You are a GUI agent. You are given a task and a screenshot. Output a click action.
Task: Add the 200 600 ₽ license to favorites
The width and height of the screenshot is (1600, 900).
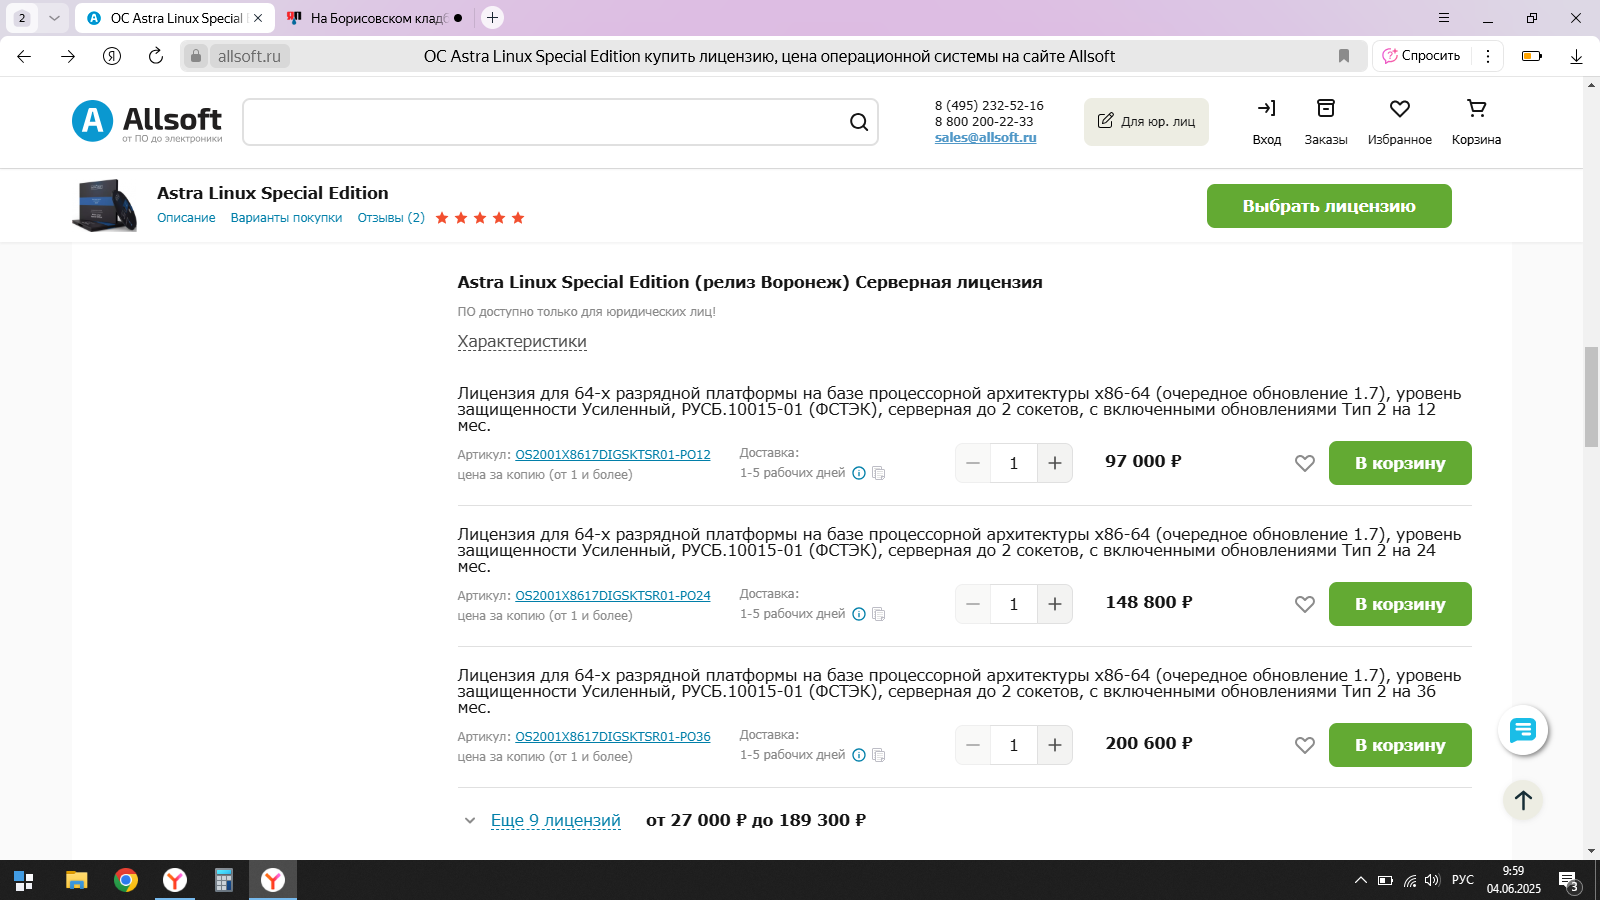pyautogui.click(x=1305, y=745)
